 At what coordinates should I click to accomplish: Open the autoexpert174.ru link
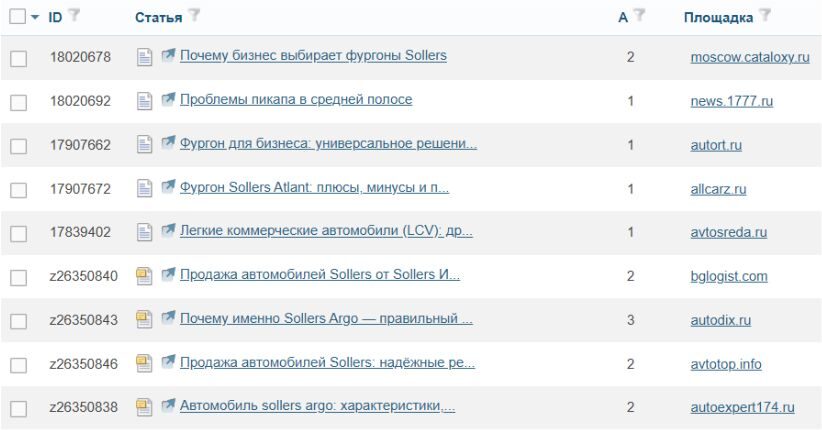click(x=742, y=408)
